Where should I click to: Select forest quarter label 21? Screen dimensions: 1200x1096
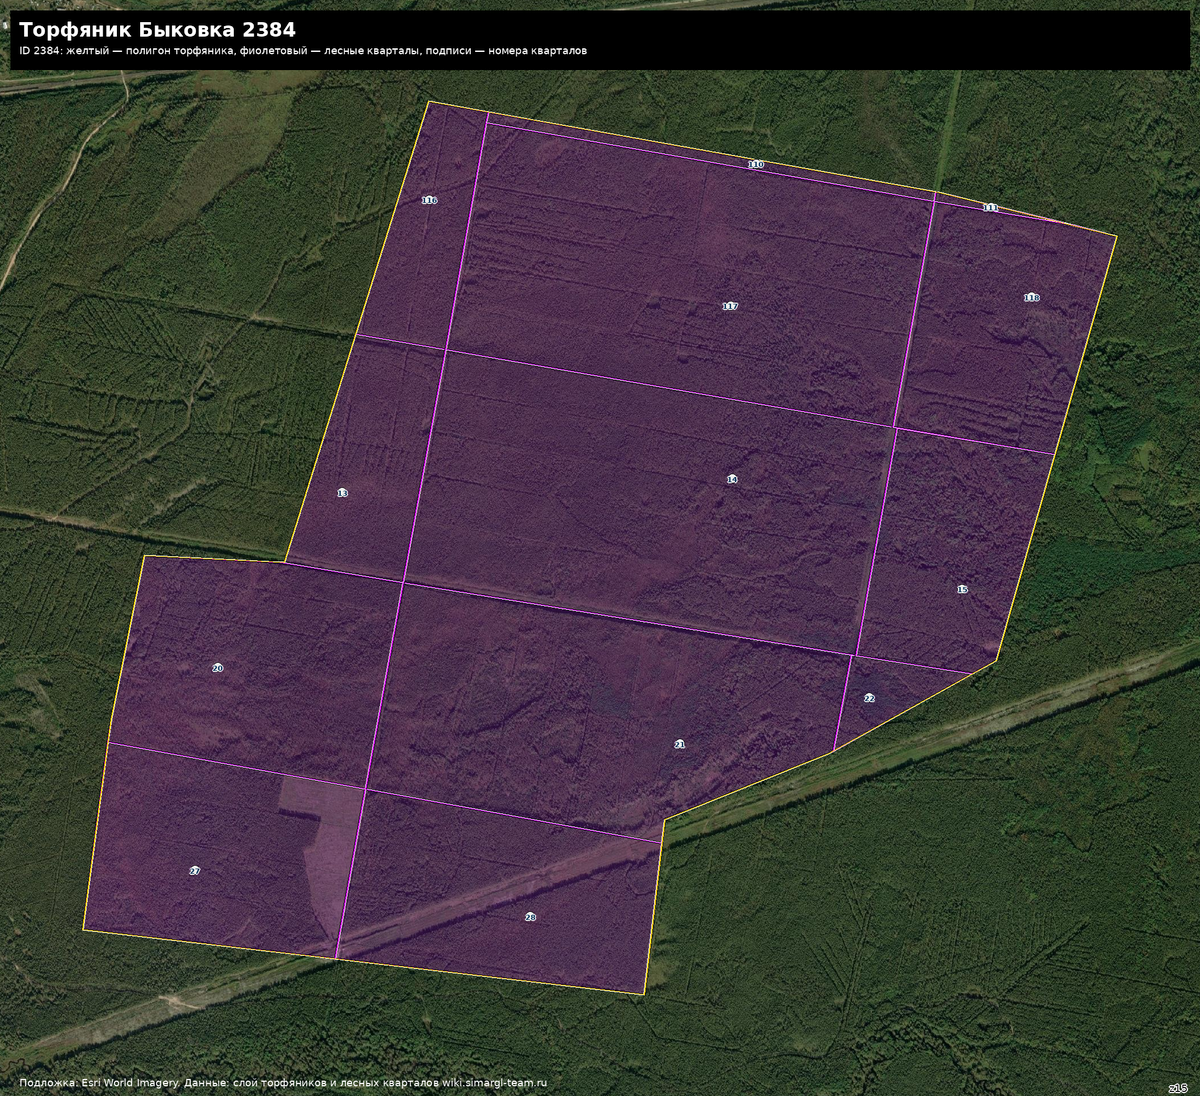pyautogui.click(x=680, y=745)
